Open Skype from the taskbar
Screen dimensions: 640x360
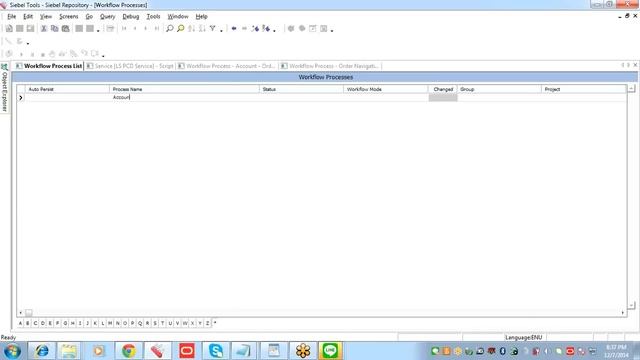(x=216, y=351)
